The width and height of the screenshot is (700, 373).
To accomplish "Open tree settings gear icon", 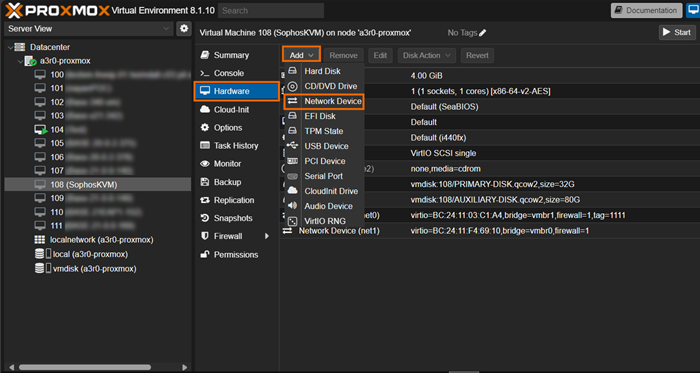I will [x=183, y=29].
